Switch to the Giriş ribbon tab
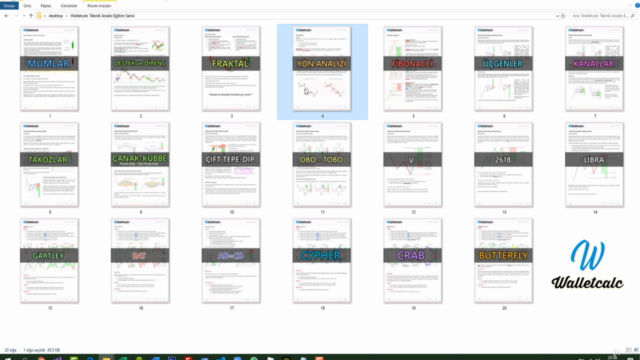This screenshot has width=640, height=360. pos(27,6)
